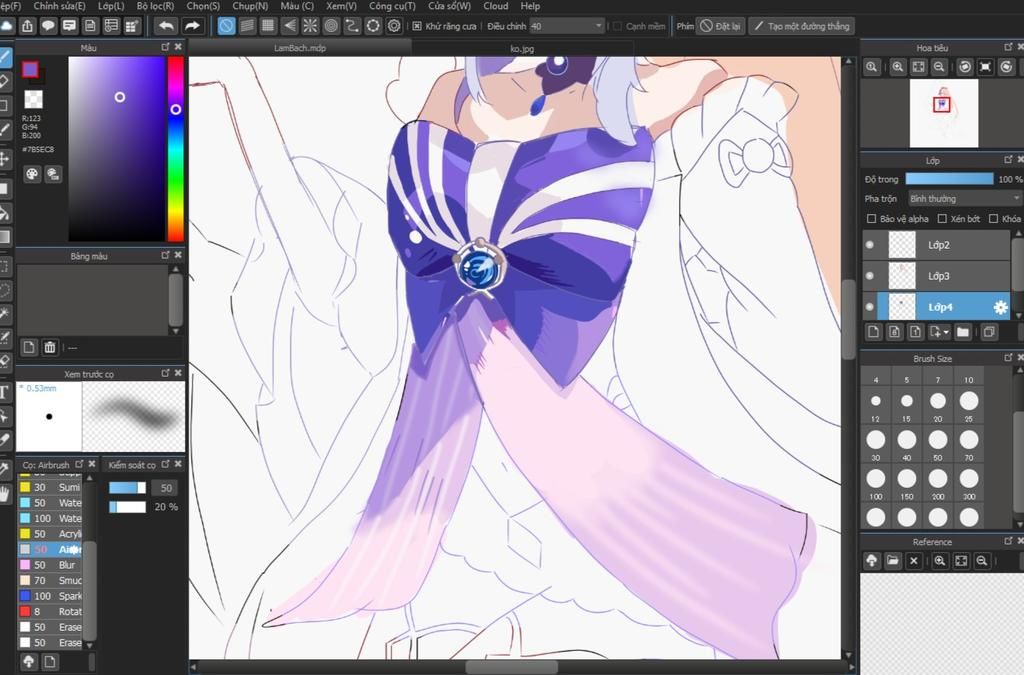Select the Text tool in the left toolbar

(4, 392)
